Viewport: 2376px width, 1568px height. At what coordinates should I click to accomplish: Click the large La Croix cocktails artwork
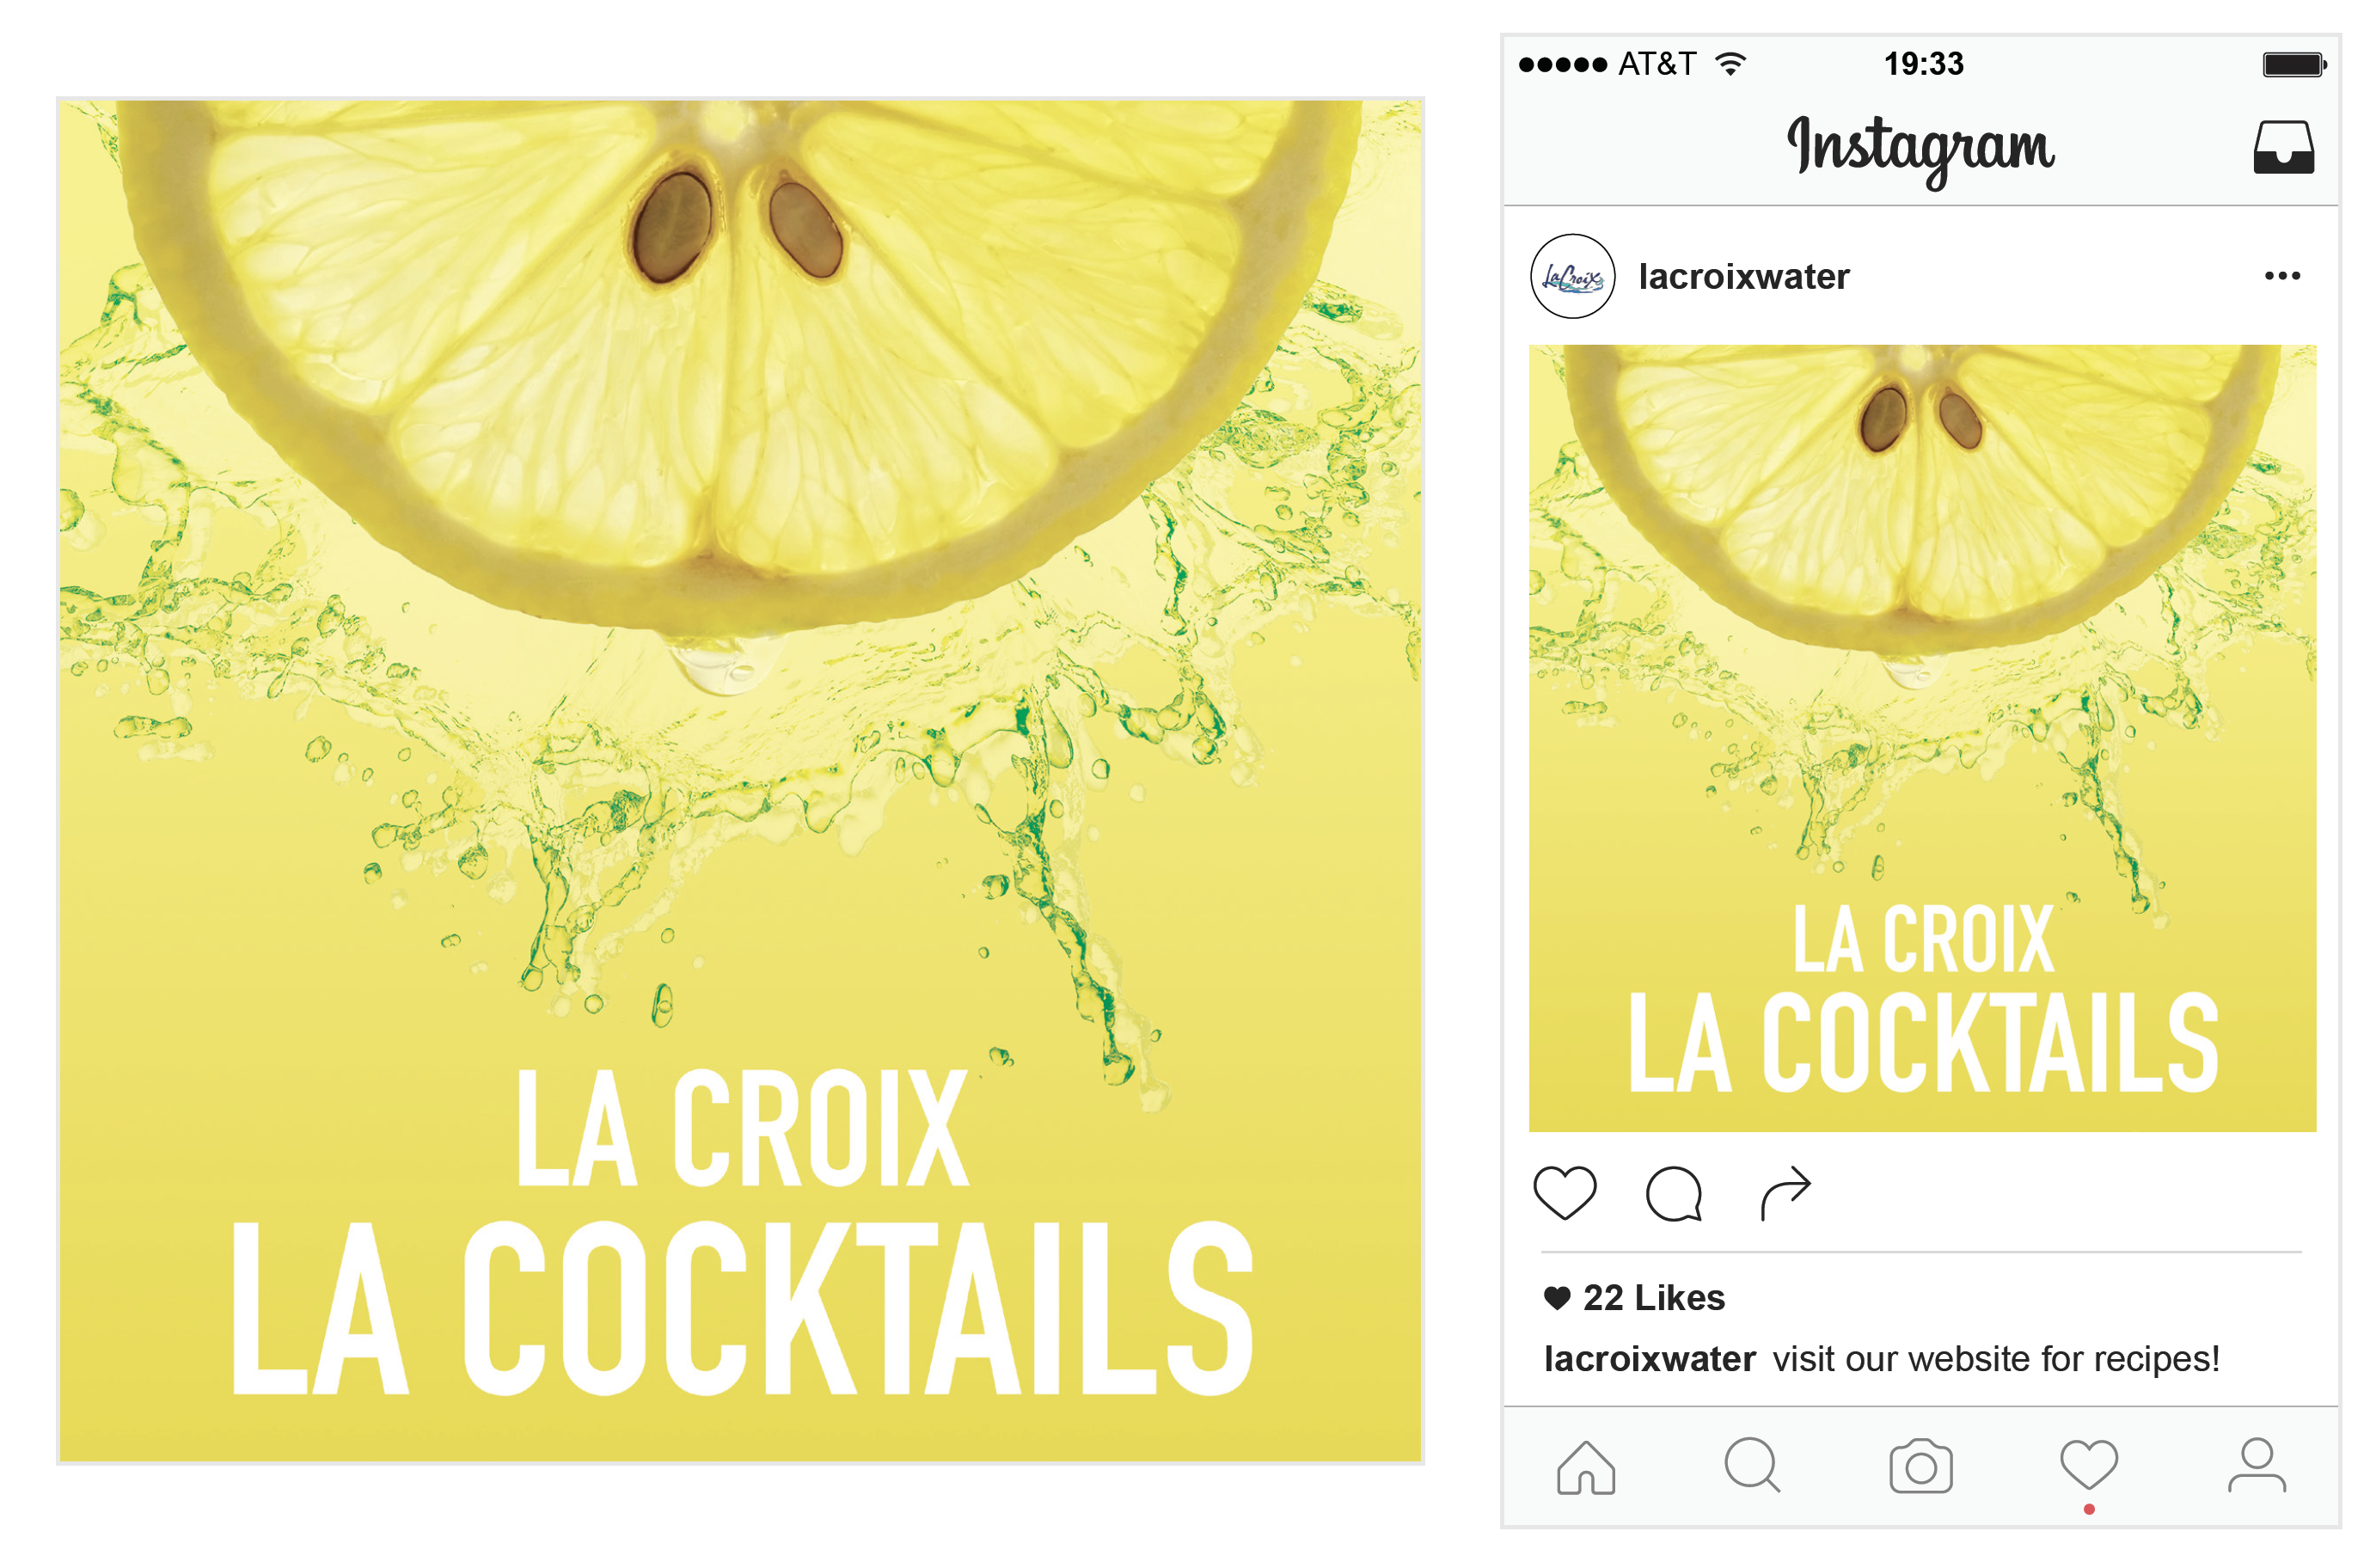pyautogui.click(x=741, y=781)
